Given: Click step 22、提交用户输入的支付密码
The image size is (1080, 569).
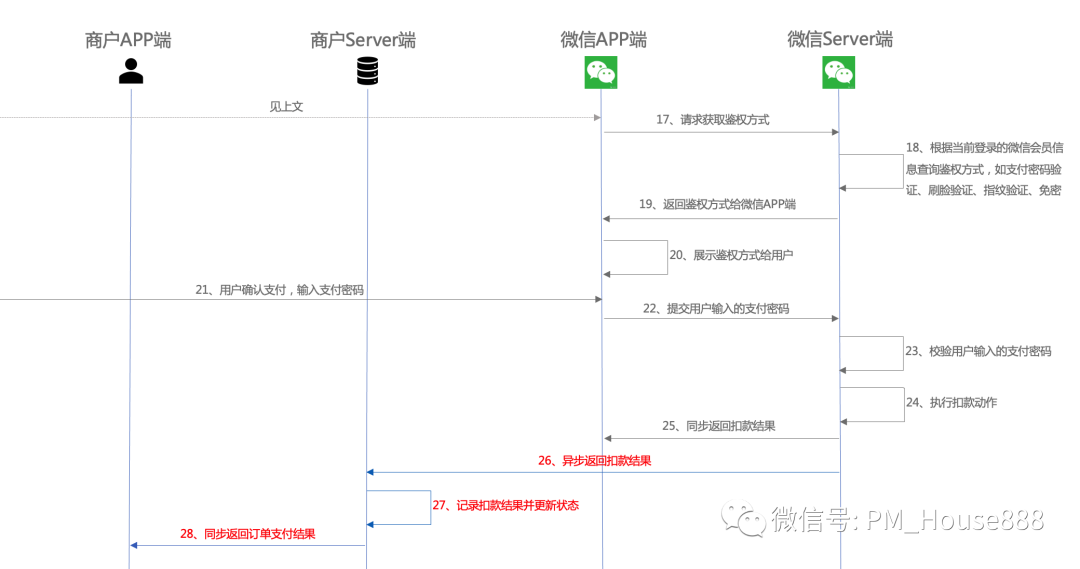Looking at the screenshot, I should [x=716, y=309].
